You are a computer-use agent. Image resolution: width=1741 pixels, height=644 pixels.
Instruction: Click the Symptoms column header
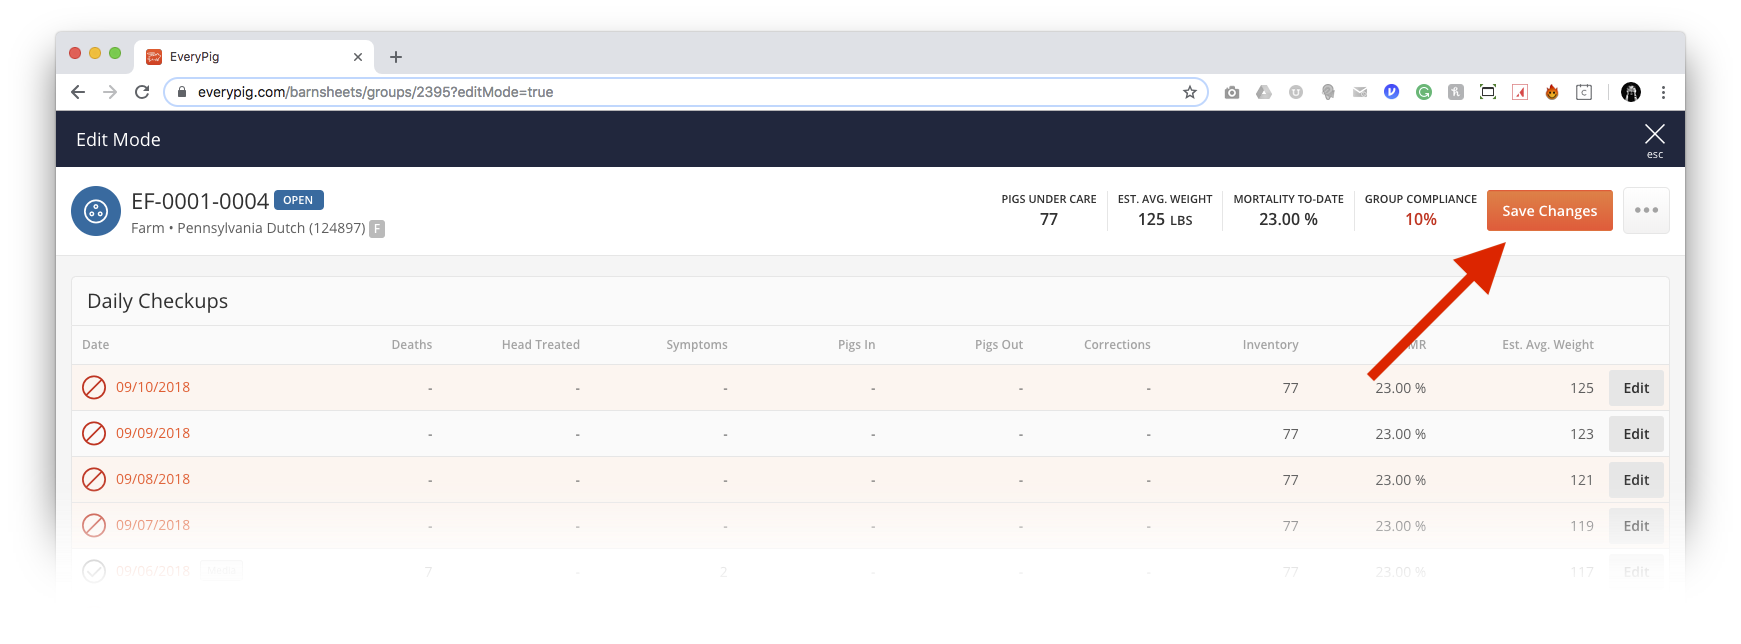pyautogui.click(x=697, y=345)
